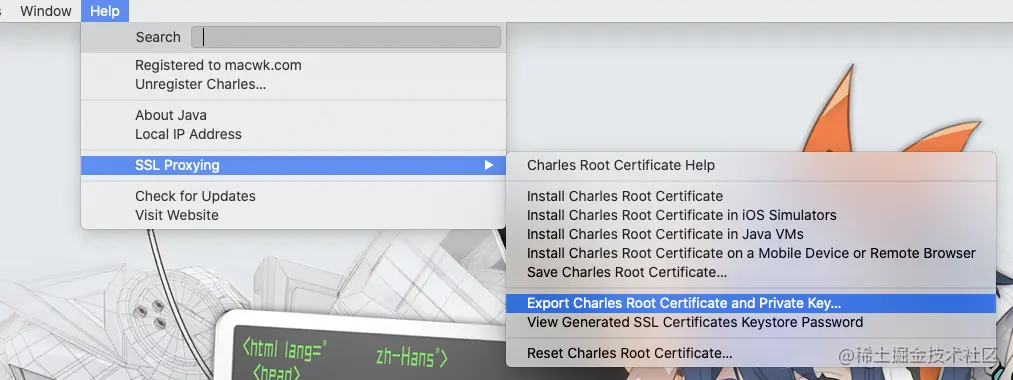Image resolution: width=1013 pixels, height=380 pixels.
Task: Expand the SSL Proxying submenu arrow
Action: pyautogui.click(x=489, y=165)
